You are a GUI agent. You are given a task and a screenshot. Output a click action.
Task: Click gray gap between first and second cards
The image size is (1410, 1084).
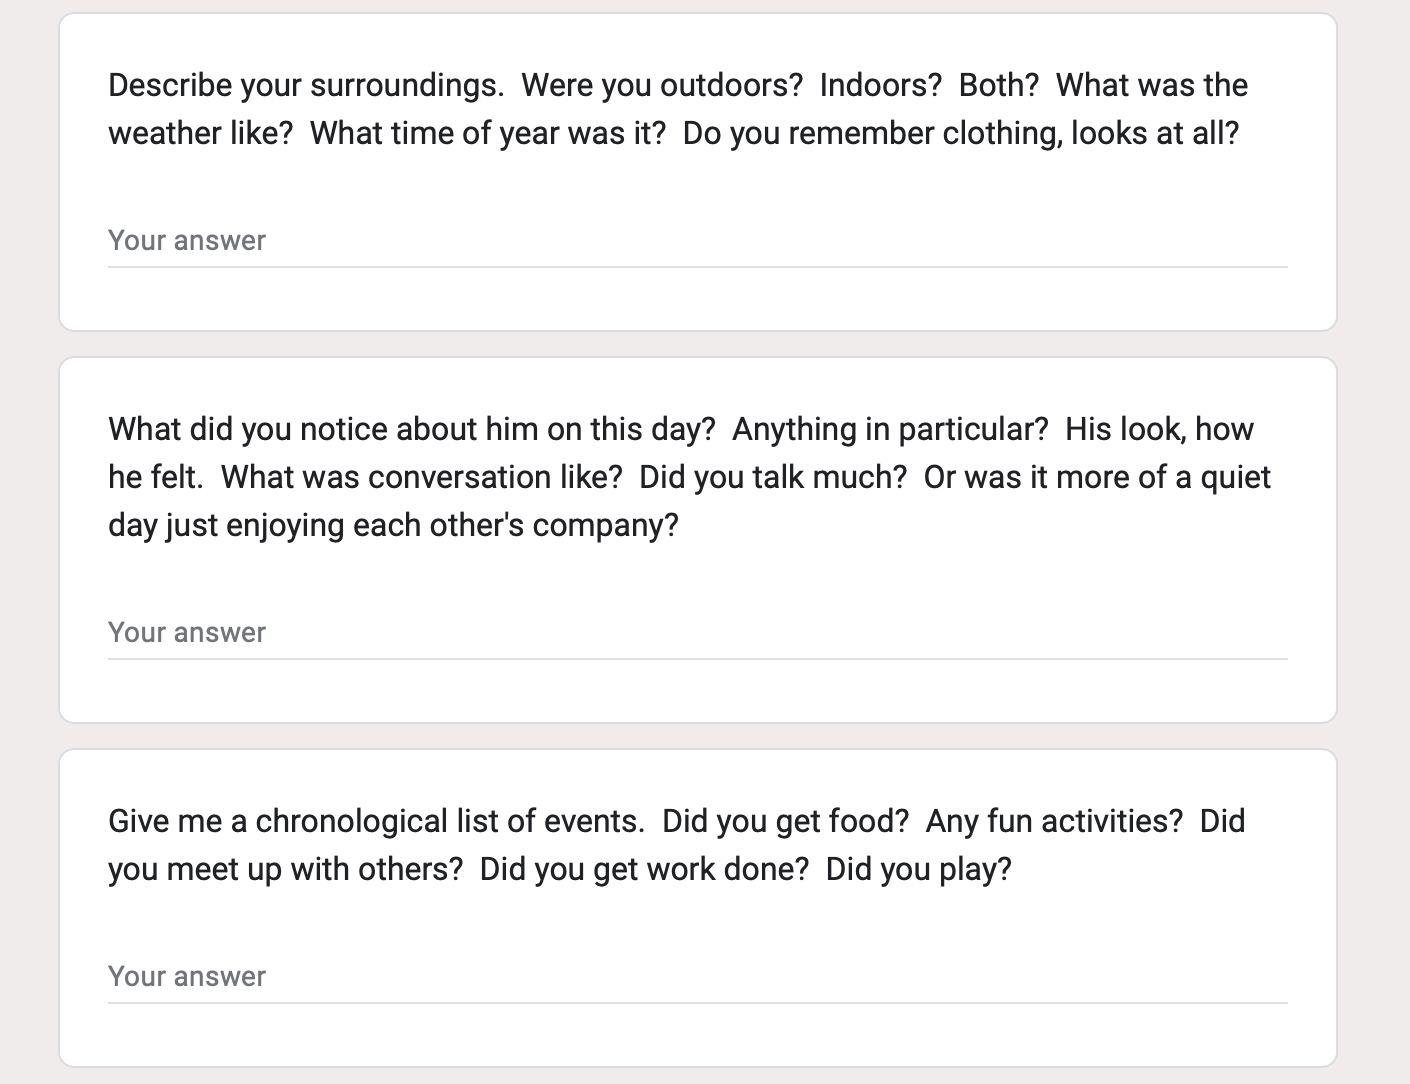click(697, 344)
